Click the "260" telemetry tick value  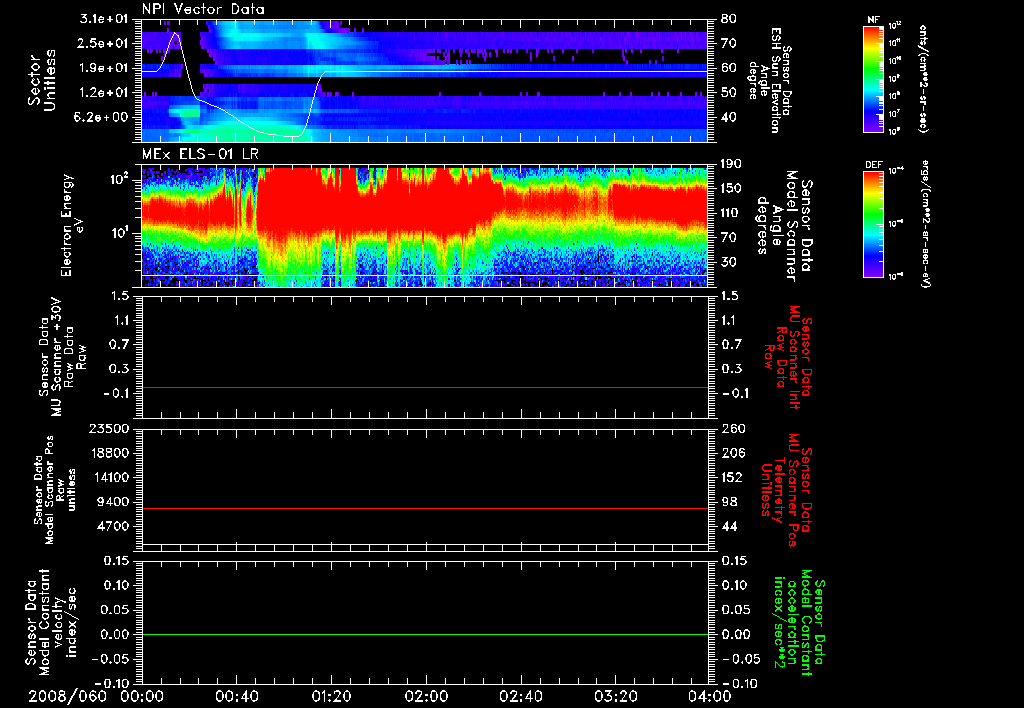[x=731, y=429]
